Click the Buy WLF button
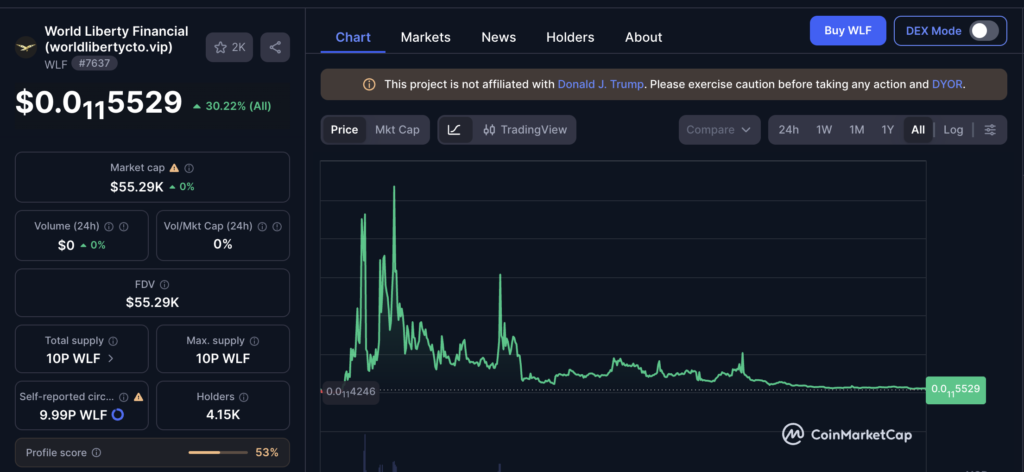The height and width of the screenshot is (472, 1024). [847, 31]
